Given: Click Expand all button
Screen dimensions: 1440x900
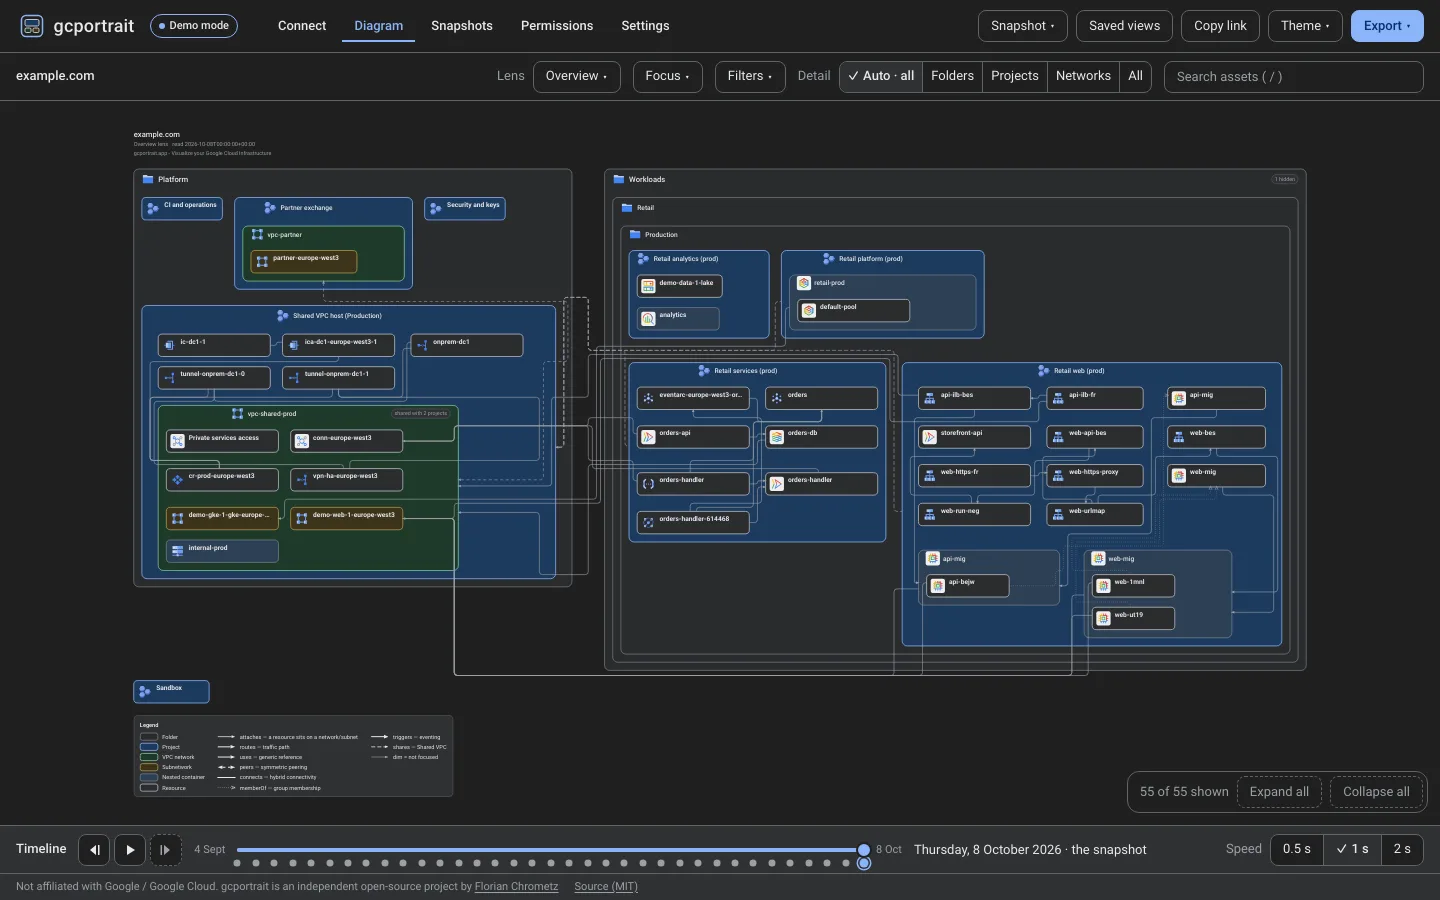Looking at the screenshot, I should point(1279,792).
